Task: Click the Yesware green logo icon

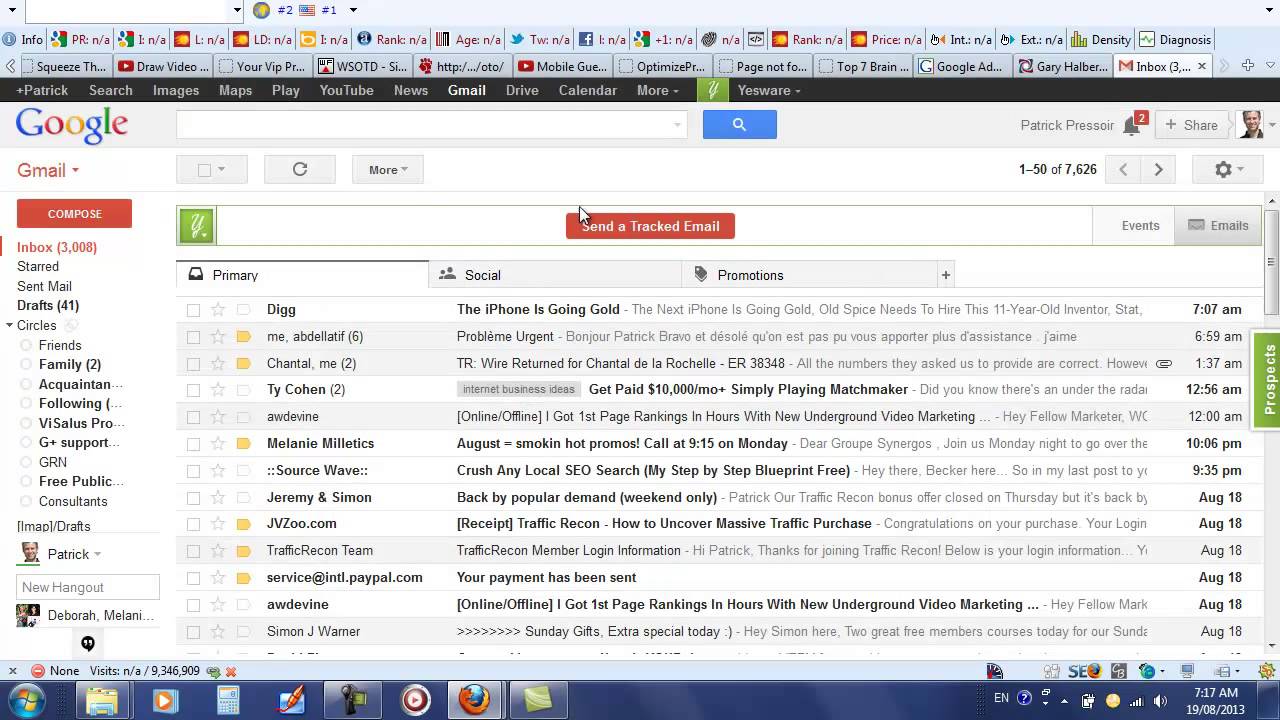Action: click(197, 226)
